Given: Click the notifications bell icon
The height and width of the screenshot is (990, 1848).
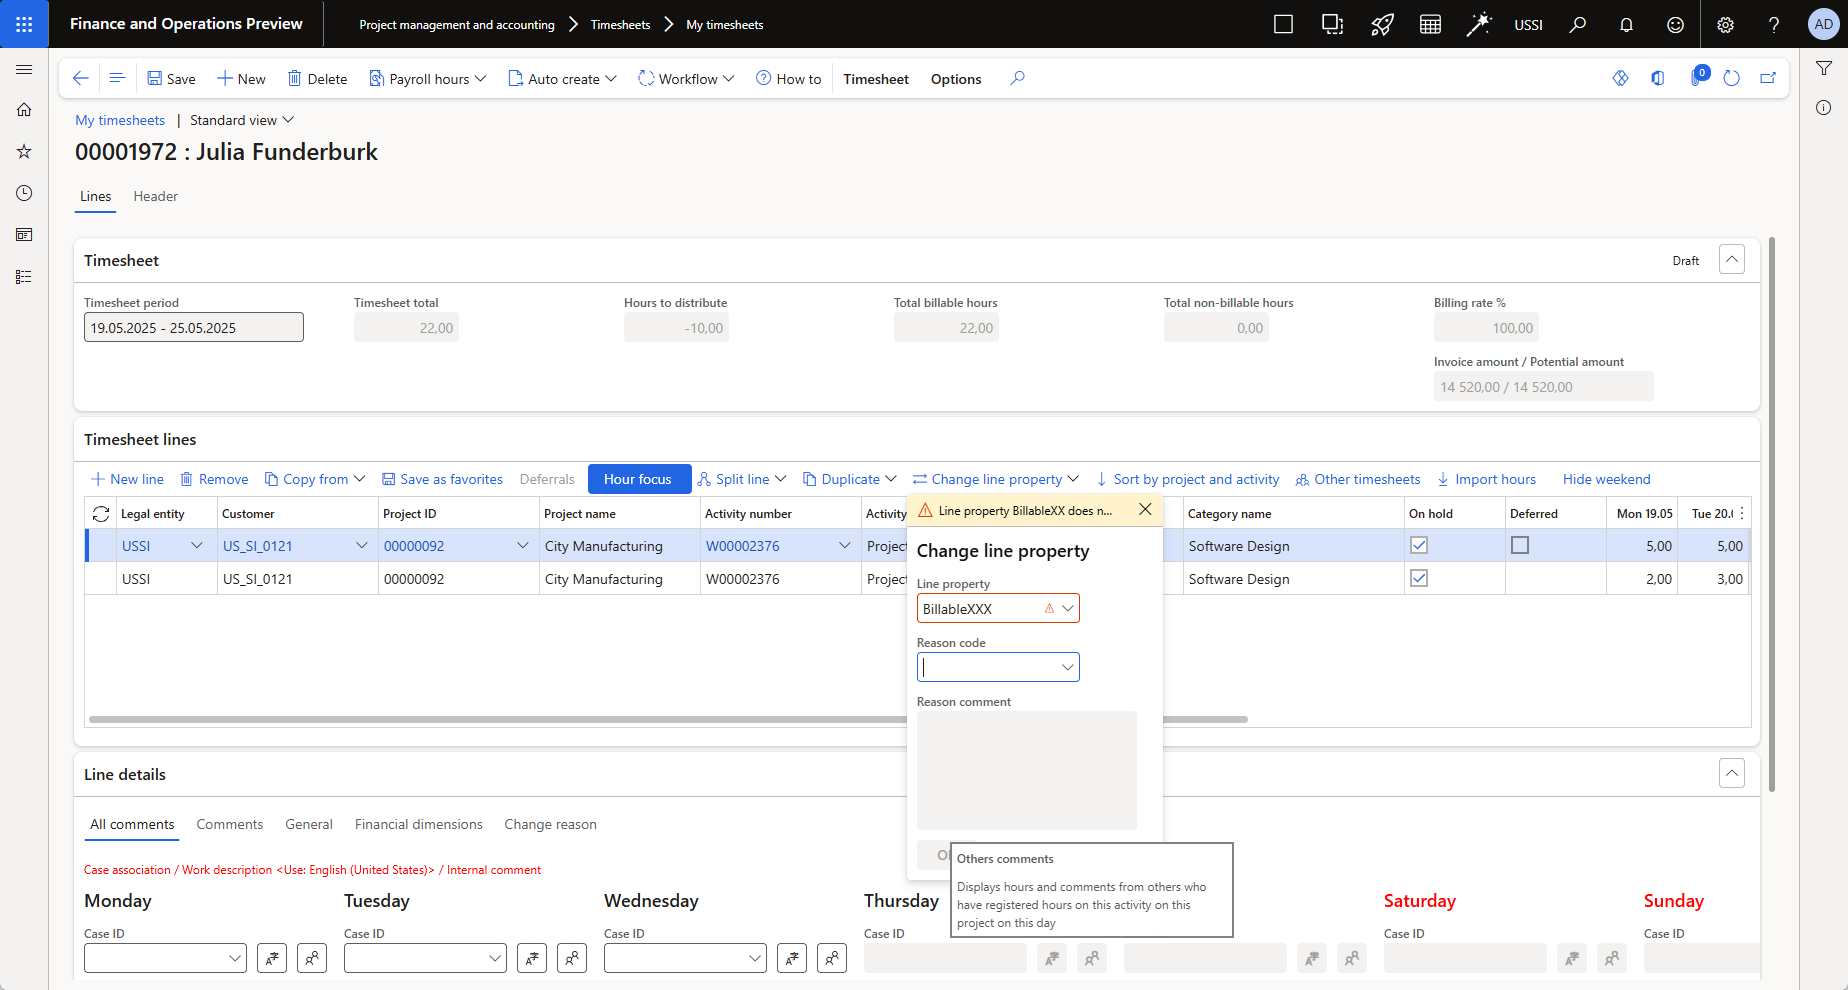Looking at the screenshot, I should (1626, 25).
